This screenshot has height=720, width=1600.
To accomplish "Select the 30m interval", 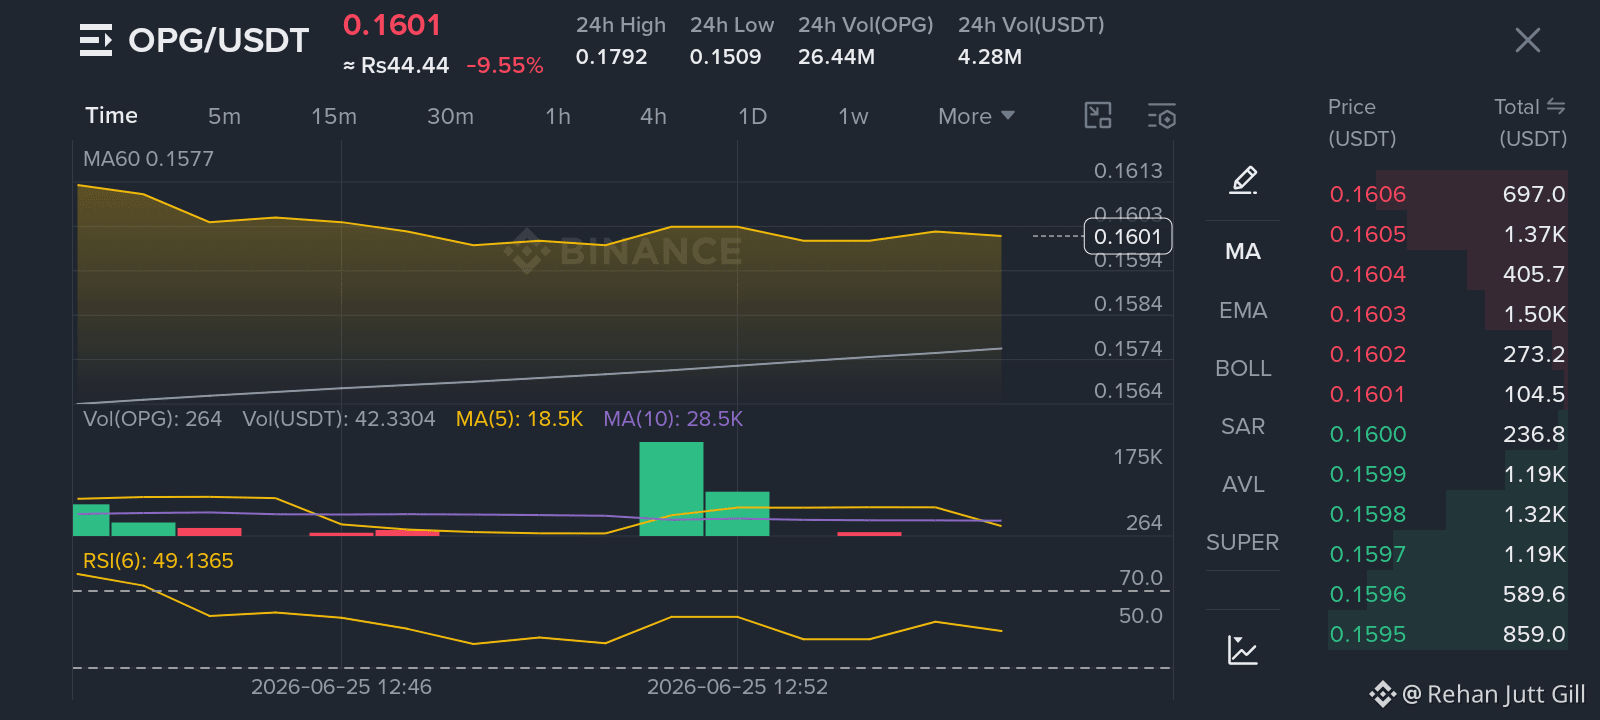I will [x=450, y=116].
